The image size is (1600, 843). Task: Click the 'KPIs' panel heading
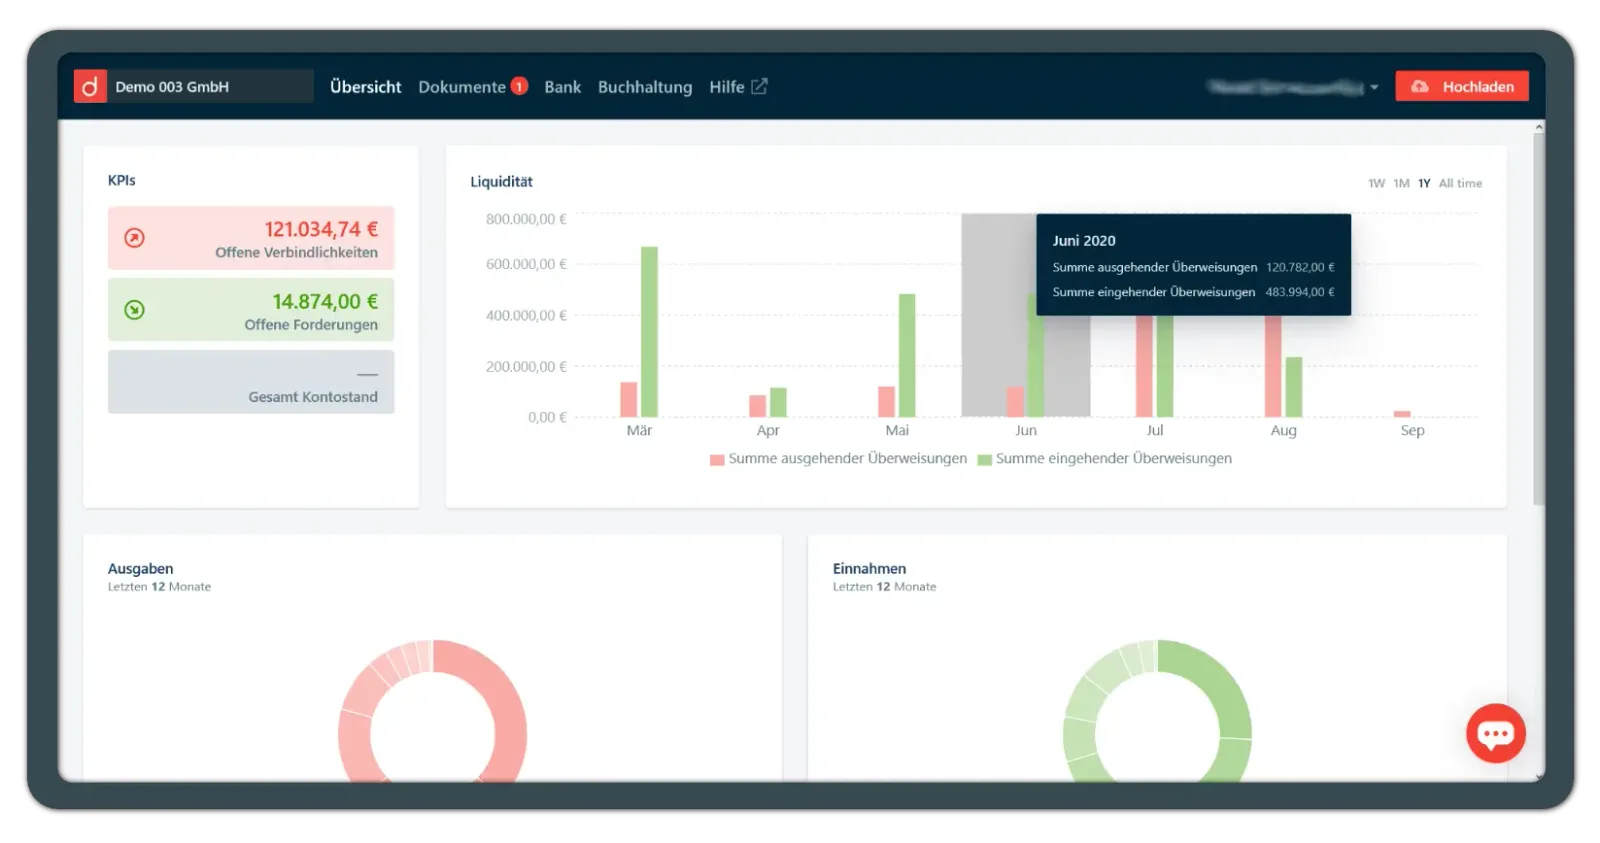click(x=121, y=181)
